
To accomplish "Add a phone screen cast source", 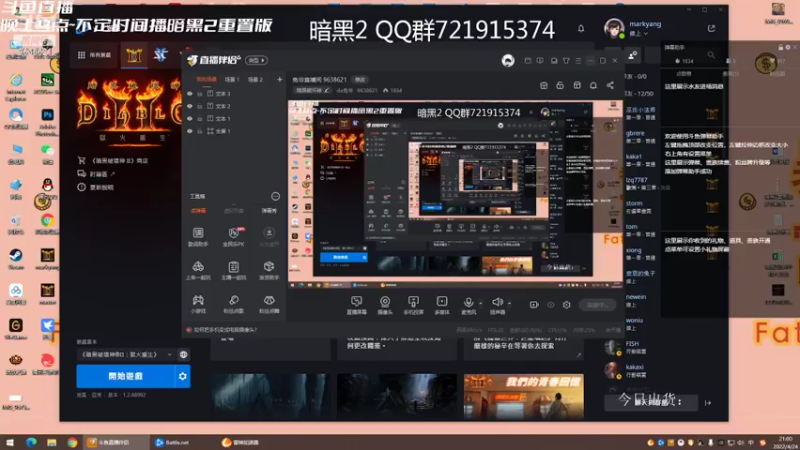I will point(413,305).
